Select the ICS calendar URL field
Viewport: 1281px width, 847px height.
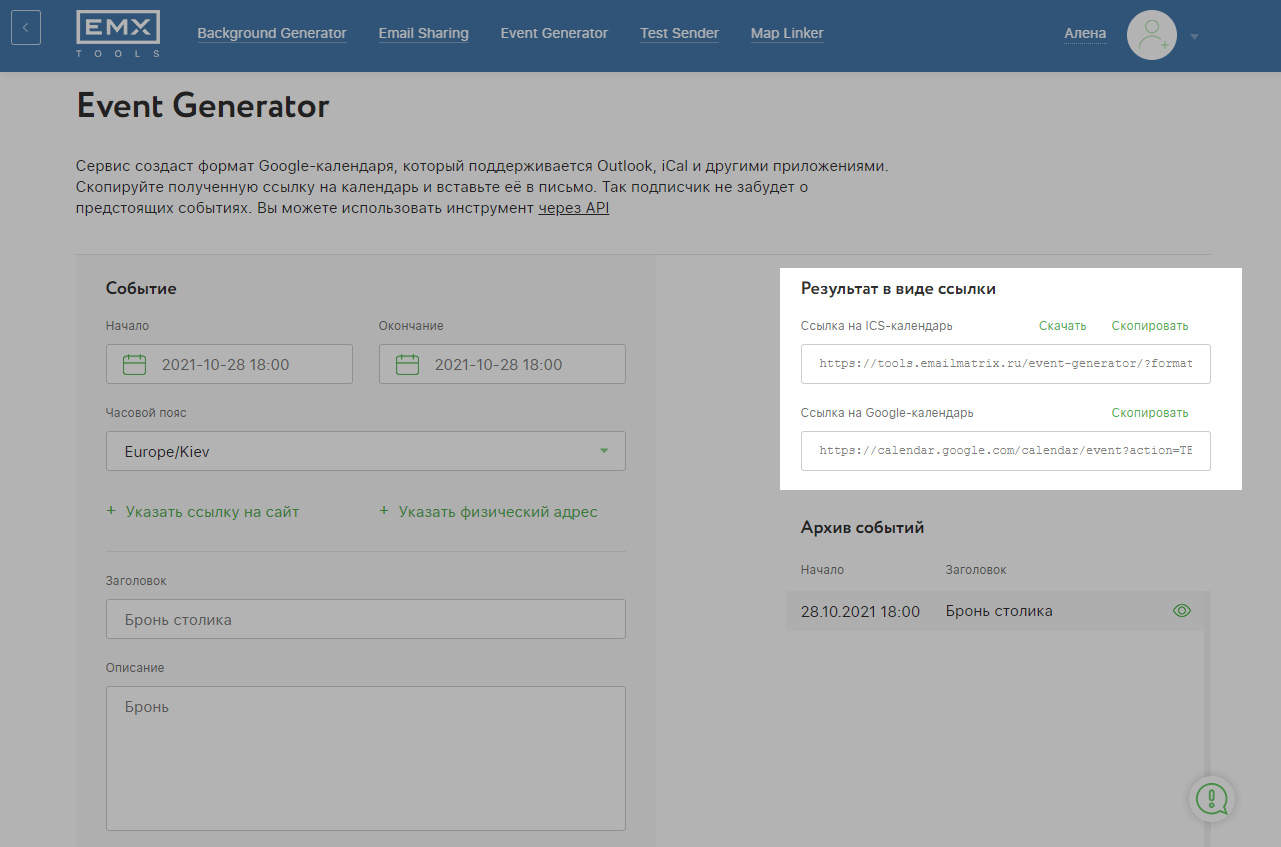[x=1005, y=364]
